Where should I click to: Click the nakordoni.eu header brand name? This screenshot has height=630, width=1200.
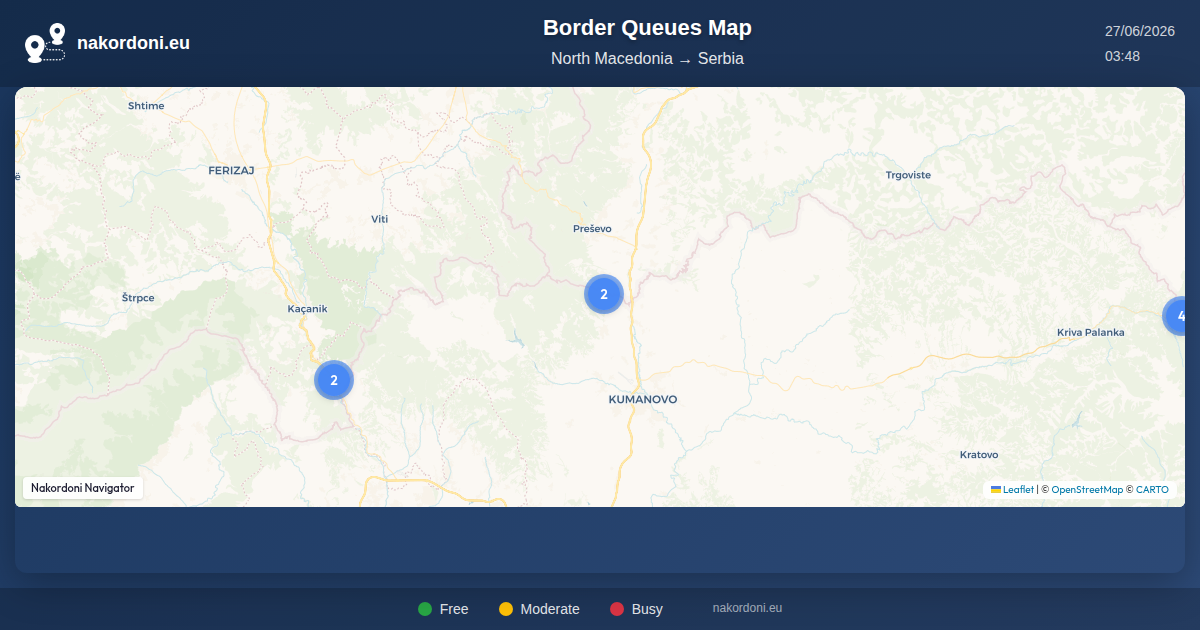[133, 43]
